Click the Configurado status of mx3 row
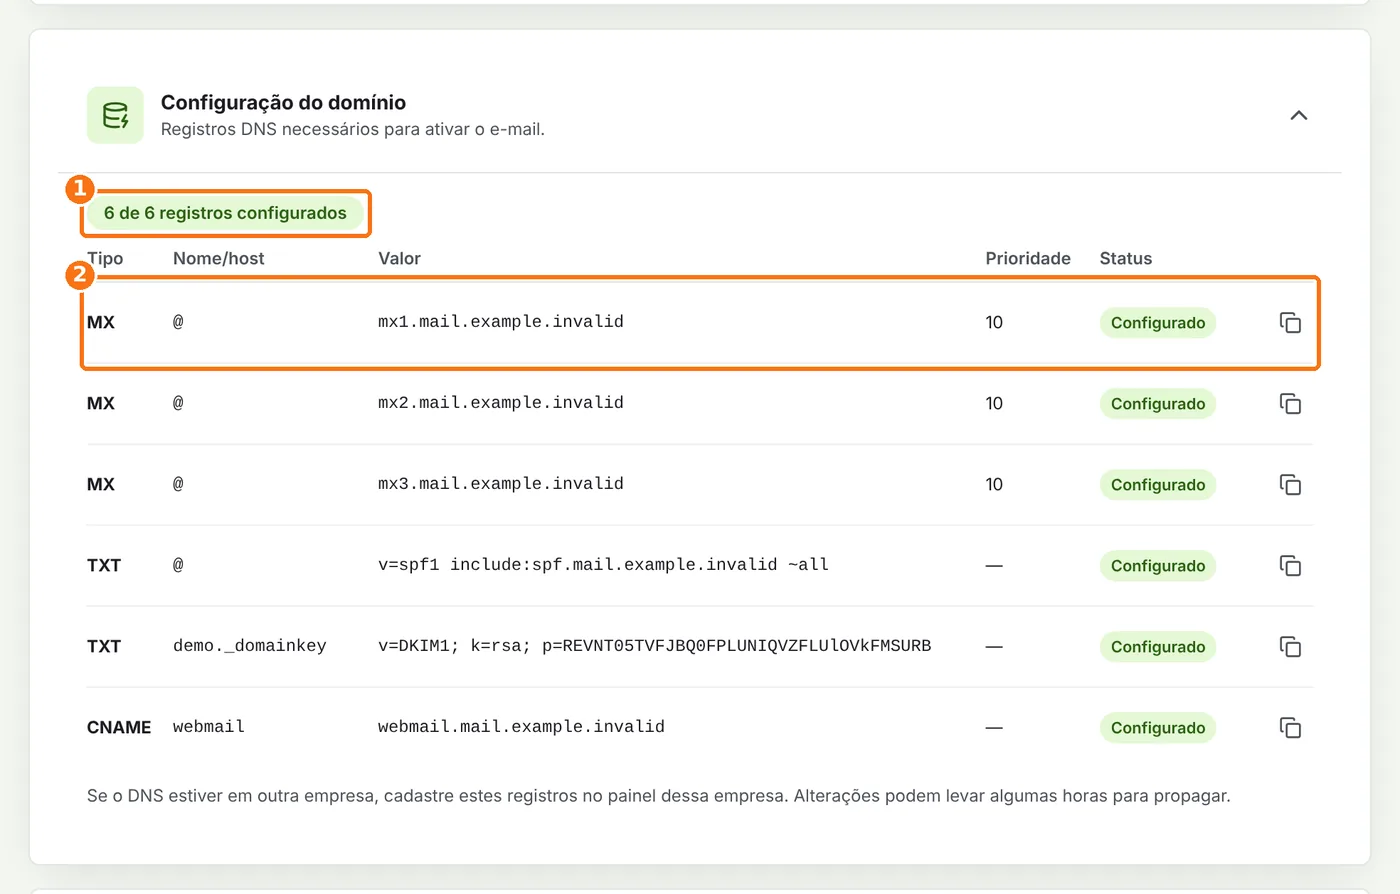The image size is (1400, 894). coord(1158,485)
